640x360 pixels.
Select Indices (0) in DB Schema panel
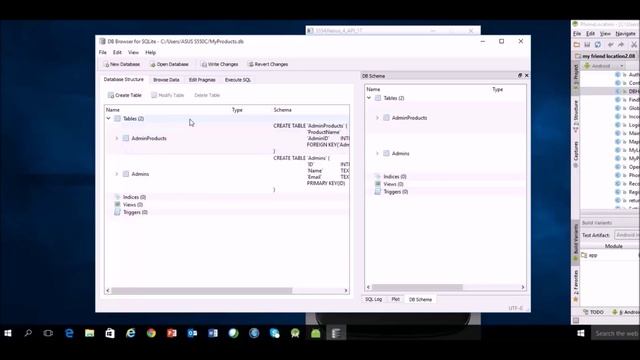[x=395, y=176]
